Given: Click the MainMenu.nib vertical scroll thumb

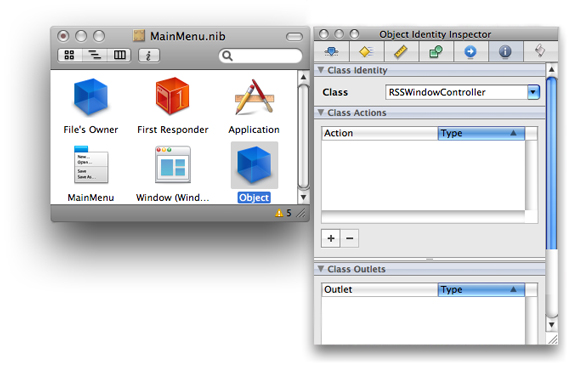Looking at the screenshot, I should [x=303, y=137].
